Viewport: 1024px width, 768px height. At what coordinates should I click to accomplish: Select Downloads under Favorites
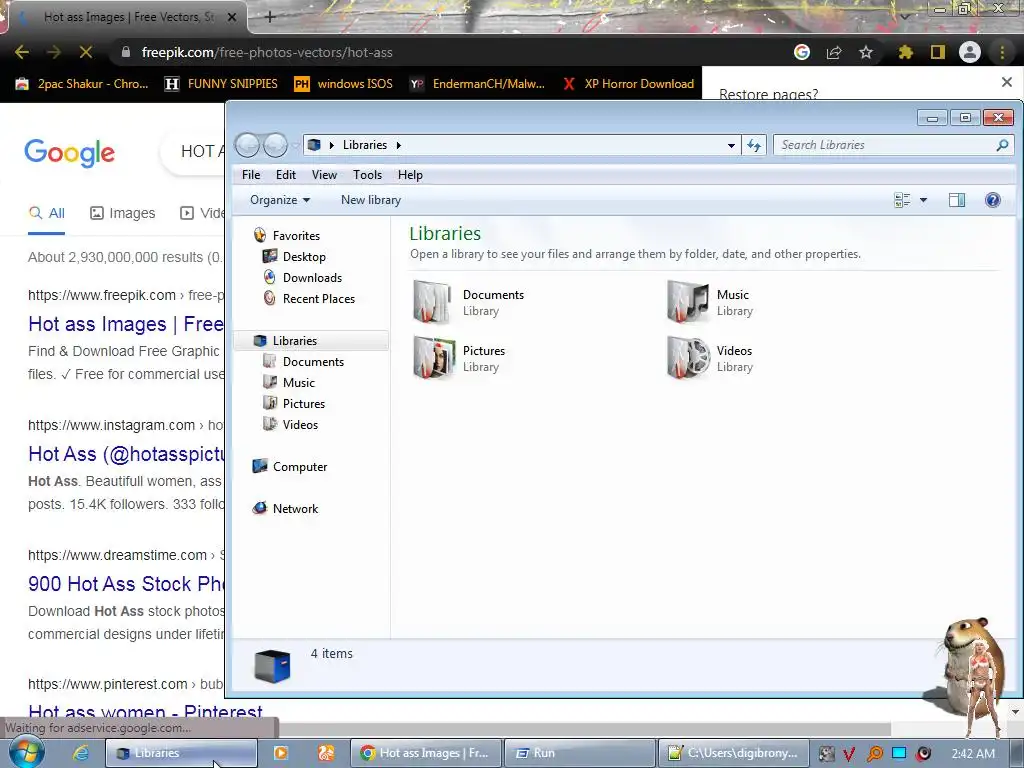coord(312,278)
